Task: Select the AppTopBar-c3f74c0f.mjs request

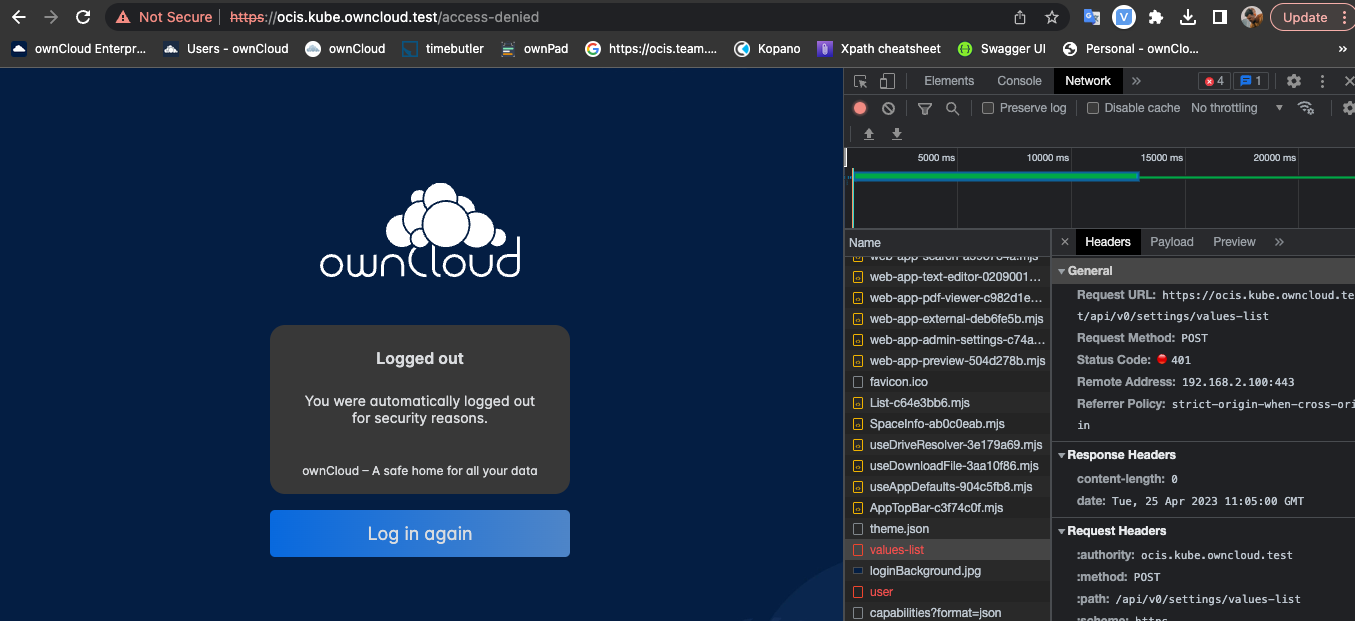Action: pyautogui.click(x=947, y=508)
